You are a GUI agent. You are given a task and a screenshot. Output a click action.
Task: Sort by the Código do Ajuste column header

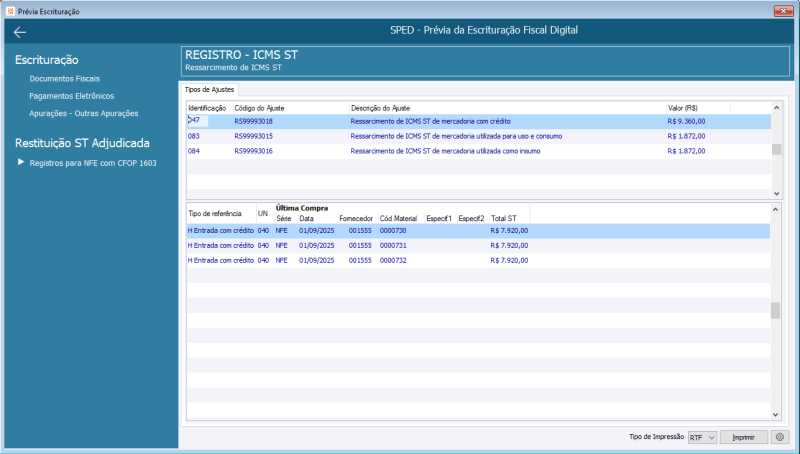coord(290,108)
